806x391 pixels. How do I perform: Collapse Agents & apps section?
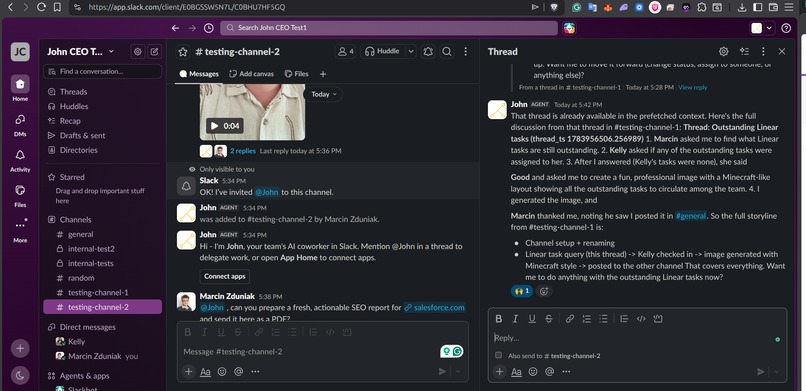pos(84,376)
